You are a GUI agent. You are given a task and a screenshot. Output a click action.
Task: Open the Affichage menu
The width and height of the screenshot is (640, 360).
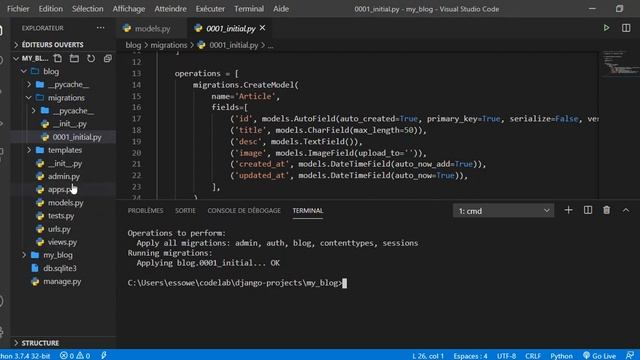(129, 9)
